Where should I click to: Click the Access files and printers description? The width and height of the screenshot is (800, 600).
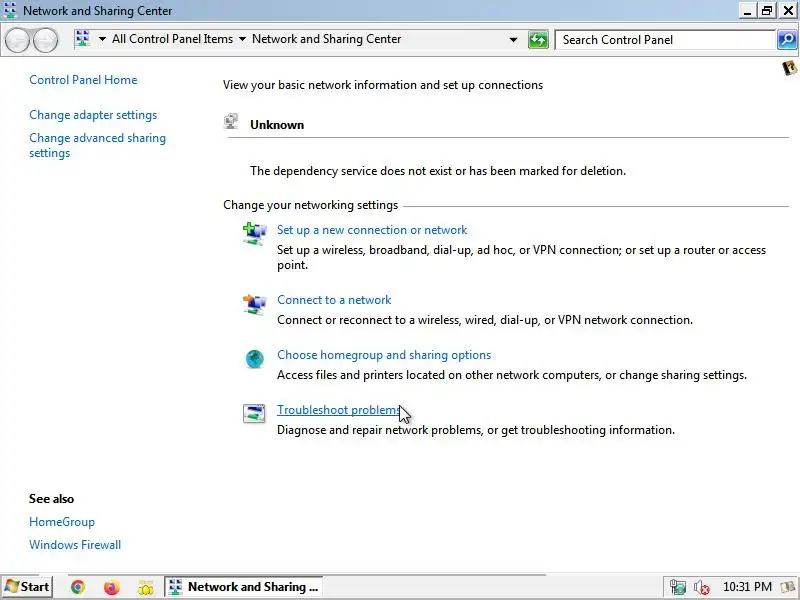(512, 375)
